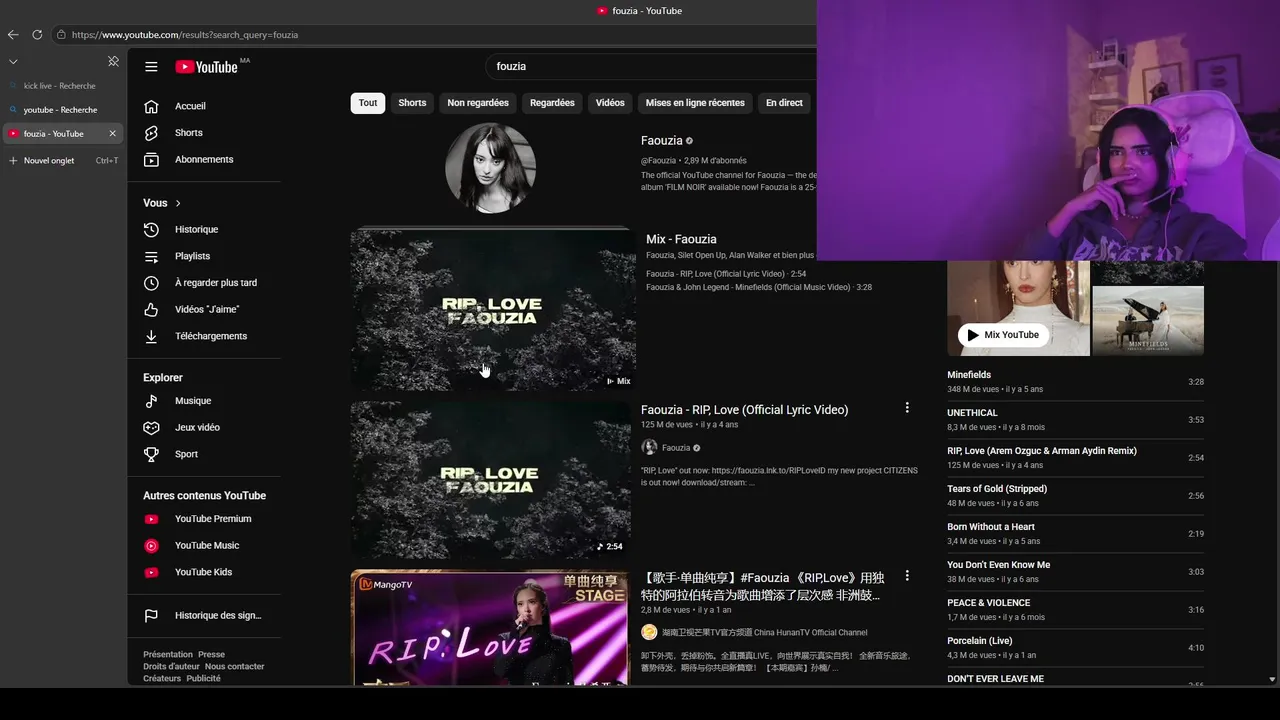
Task: Click the YouTube search field
Action: pyautogui.click(x=650, y=66)
